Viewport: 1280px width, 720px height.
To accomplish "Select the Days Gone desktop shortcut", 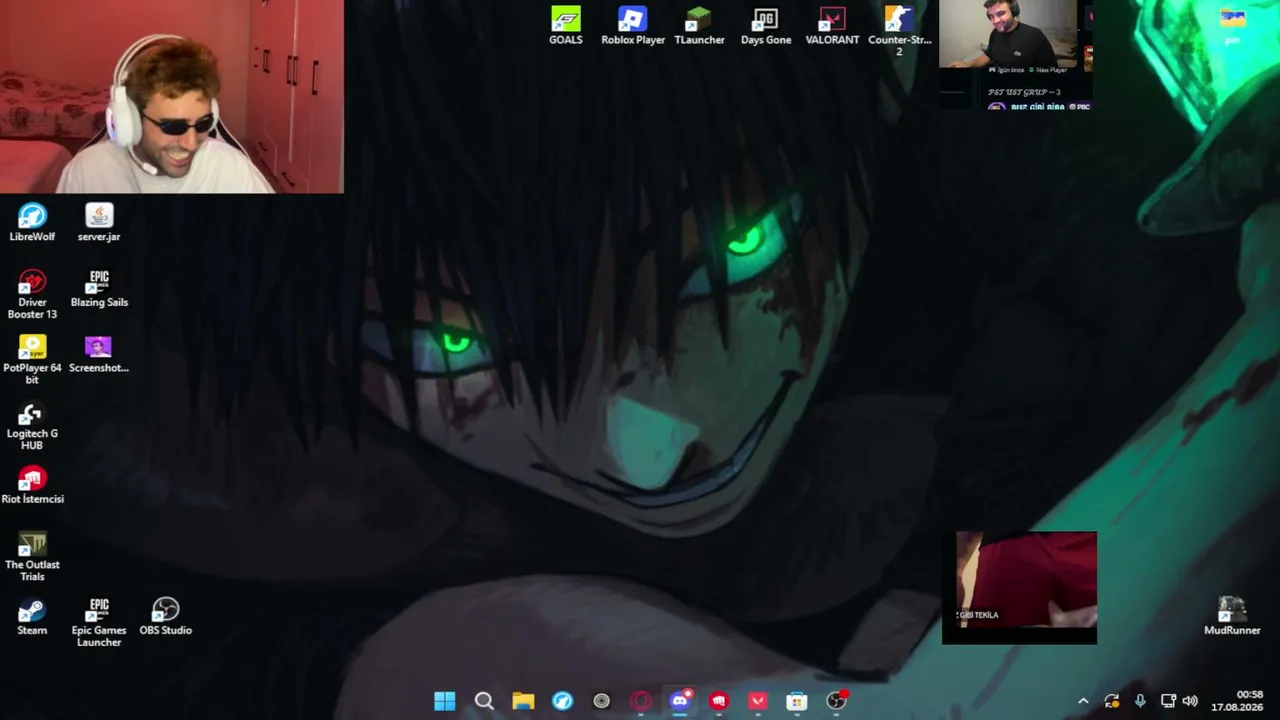I will coord(766,26).
